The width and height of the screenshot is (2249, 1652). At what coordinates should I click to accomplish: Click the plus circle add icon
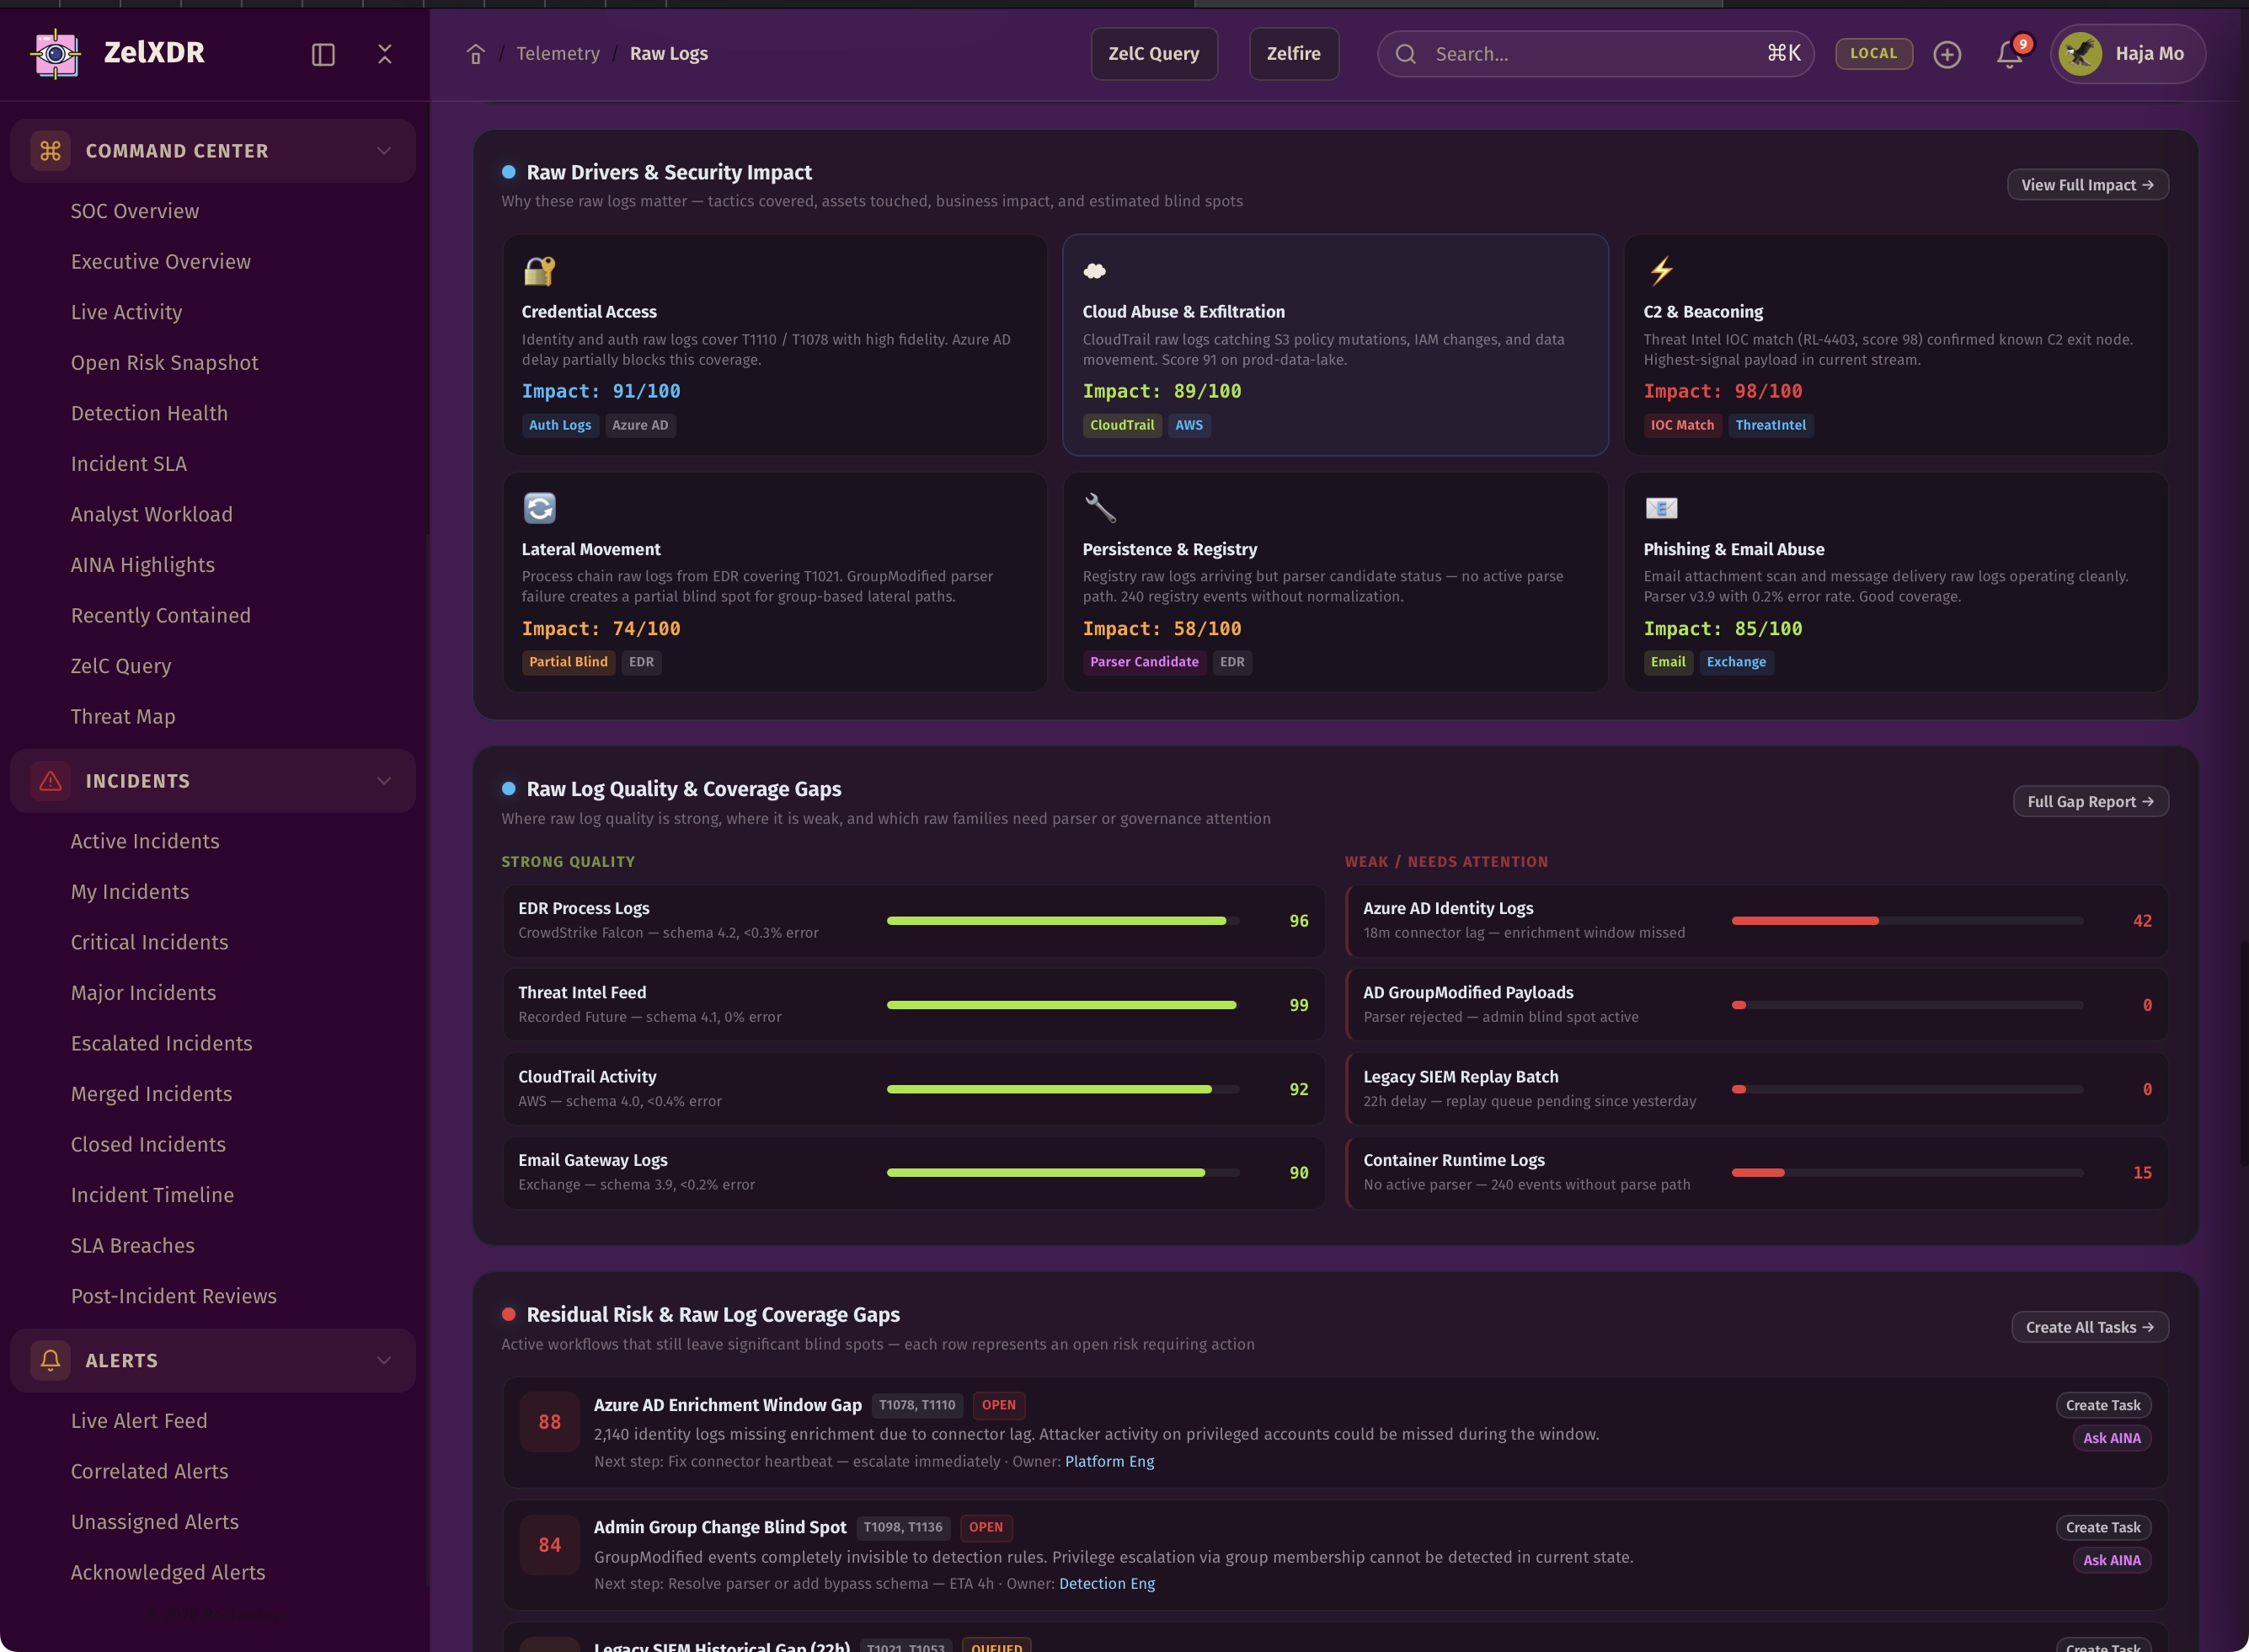[1946, 54]
